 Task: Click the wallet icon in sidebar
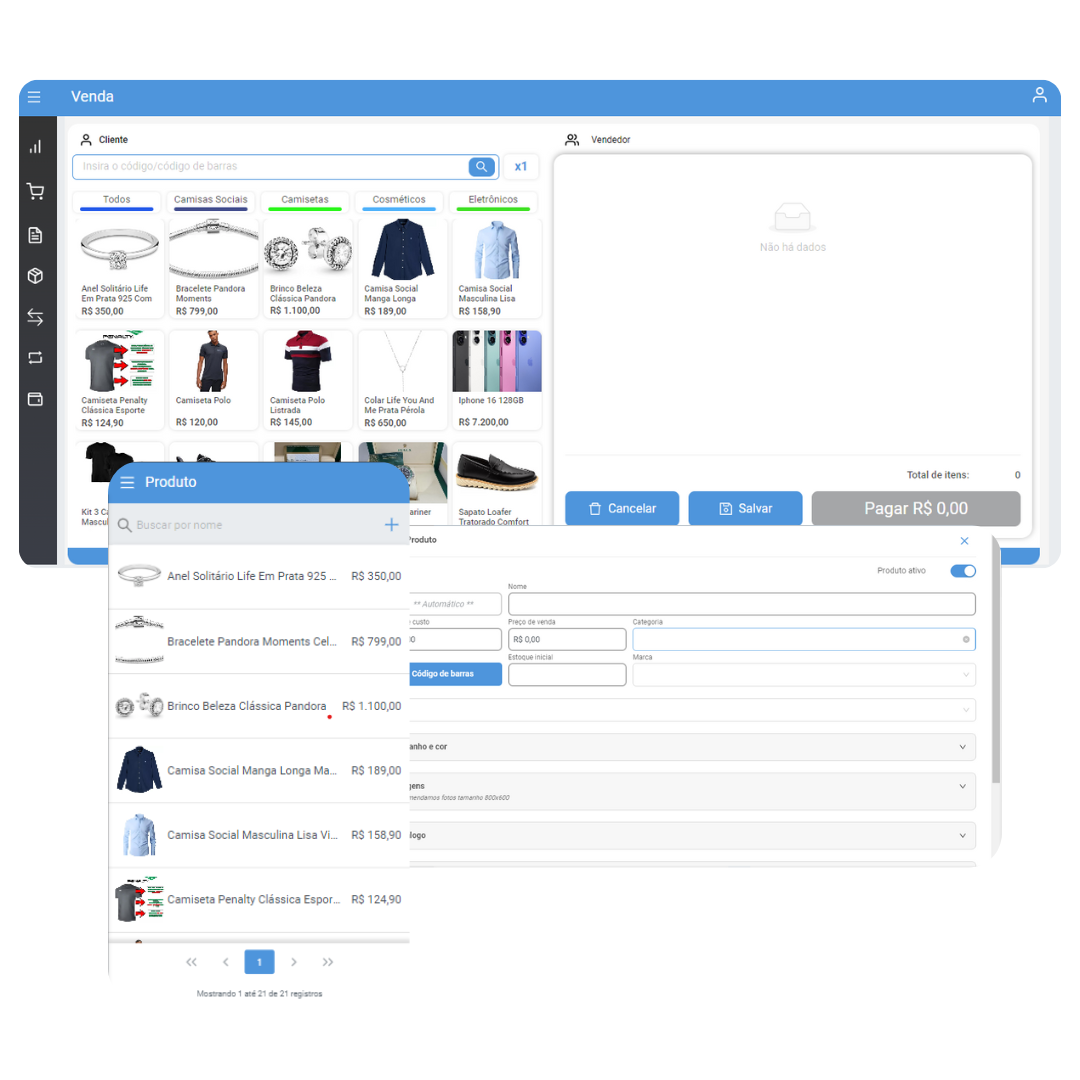(35, 399)
